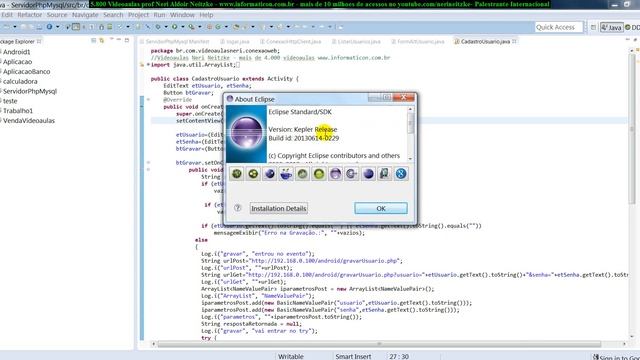The height and width of the screenshot is (360, 640).
Task: Click OK in the About Eclipse dialog
Action: coord(381,208)
